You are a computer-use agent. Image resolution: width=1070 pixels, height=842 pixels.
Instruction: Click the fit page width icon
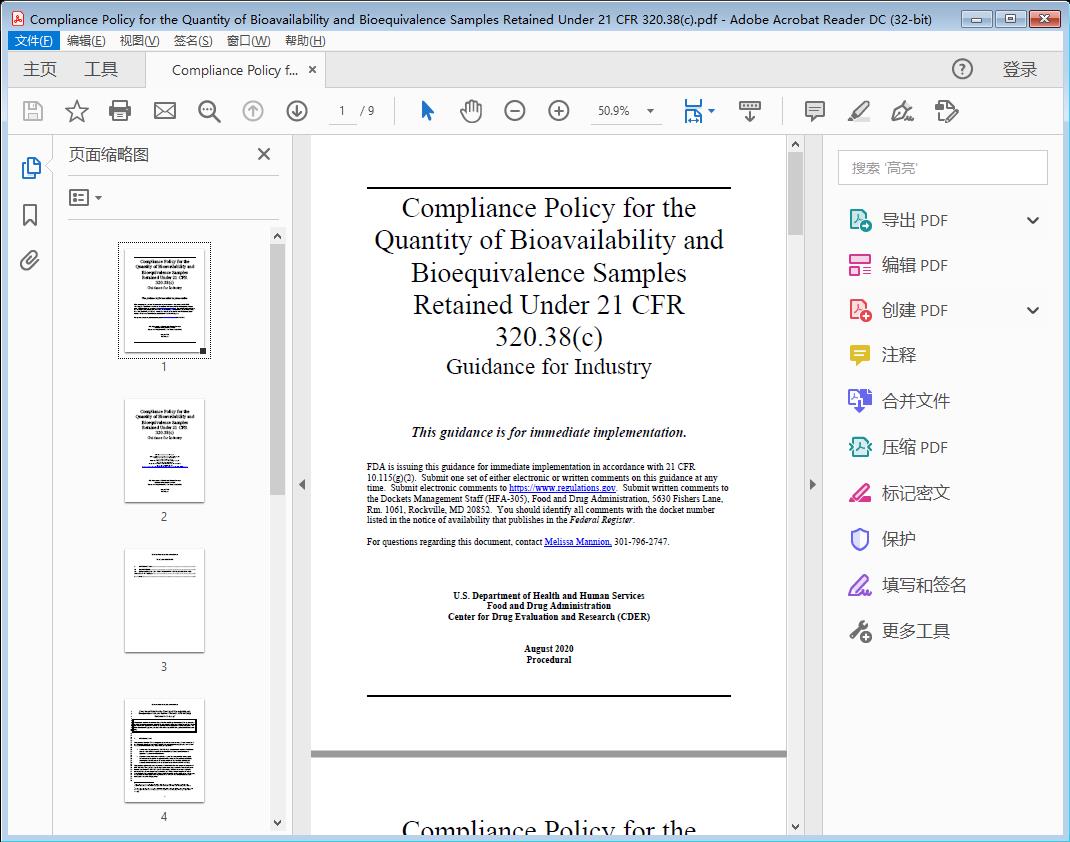693,111
